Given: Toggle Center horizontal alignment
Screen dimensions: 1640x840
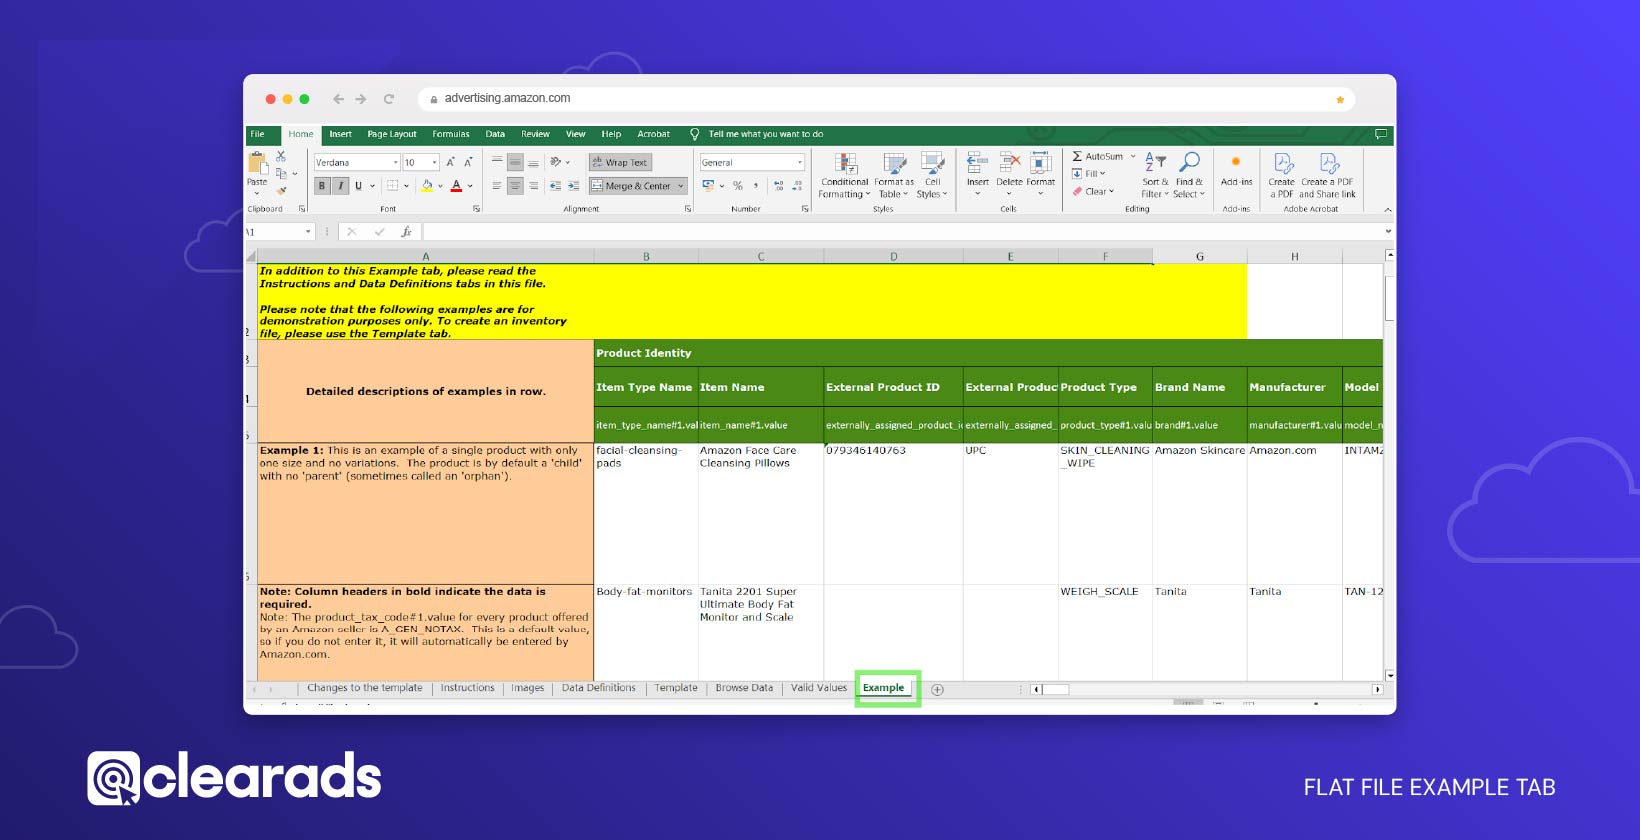Looking at the screenshot, I should (x=515, y=186).
